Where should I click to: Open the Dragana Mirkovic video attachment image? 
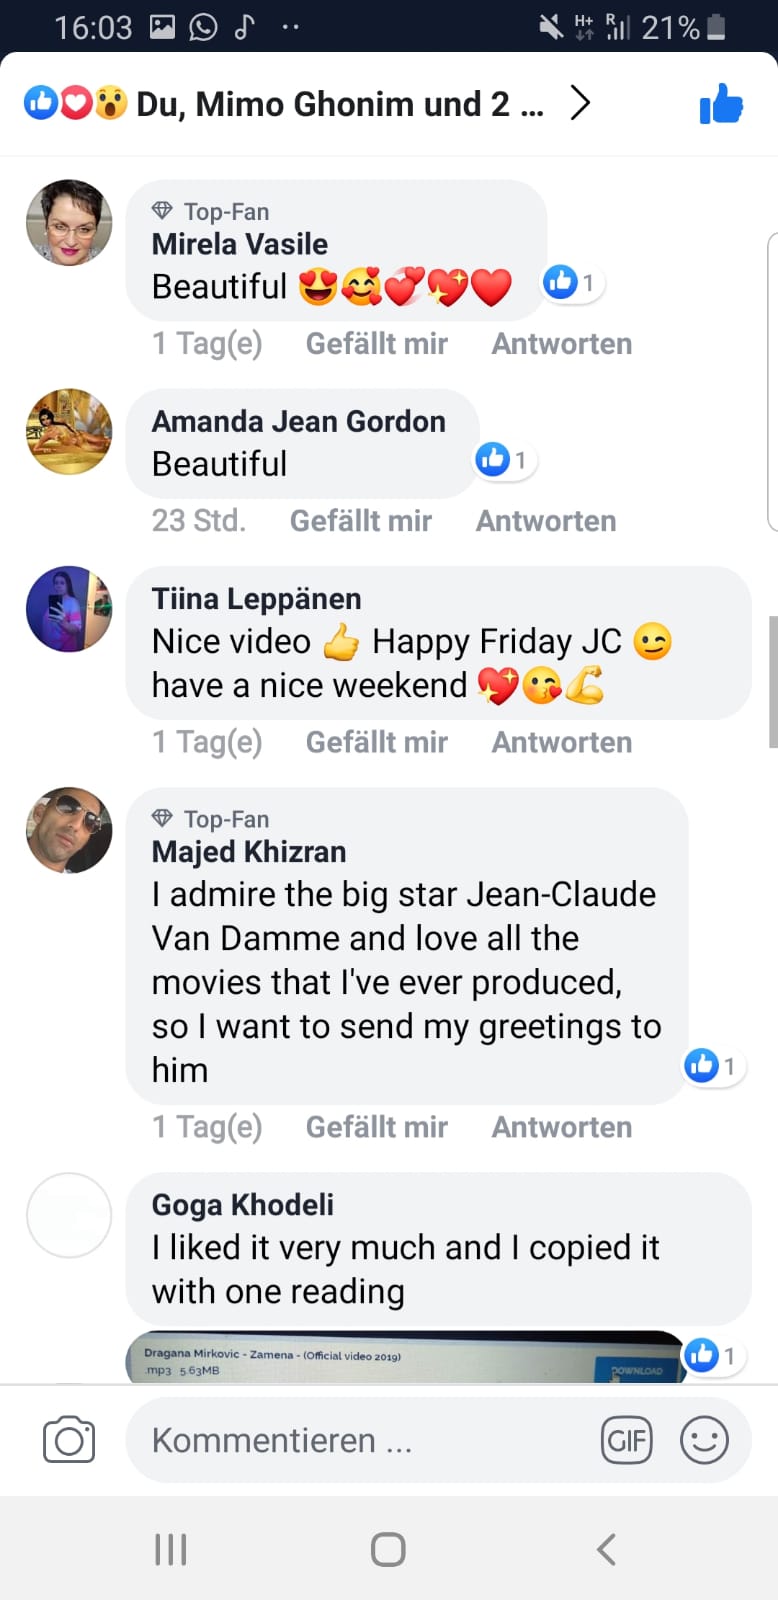(x=405, y=1358)
